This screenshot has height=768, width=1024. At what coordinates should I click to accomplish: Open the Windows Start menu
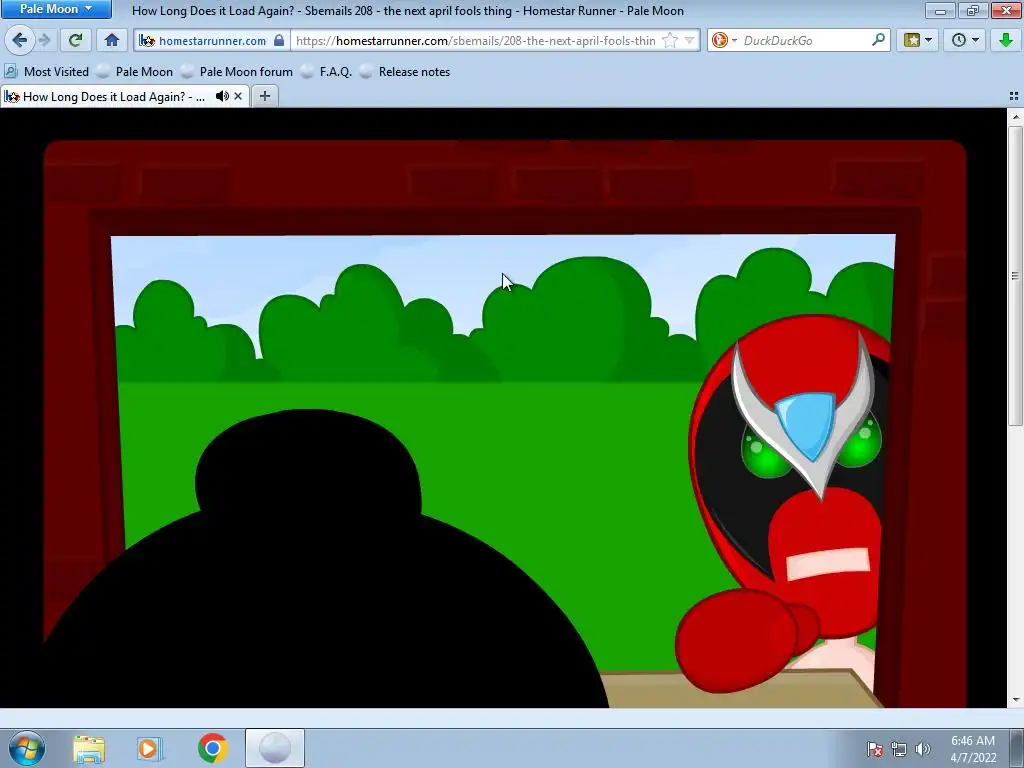[x=26, y=748]
